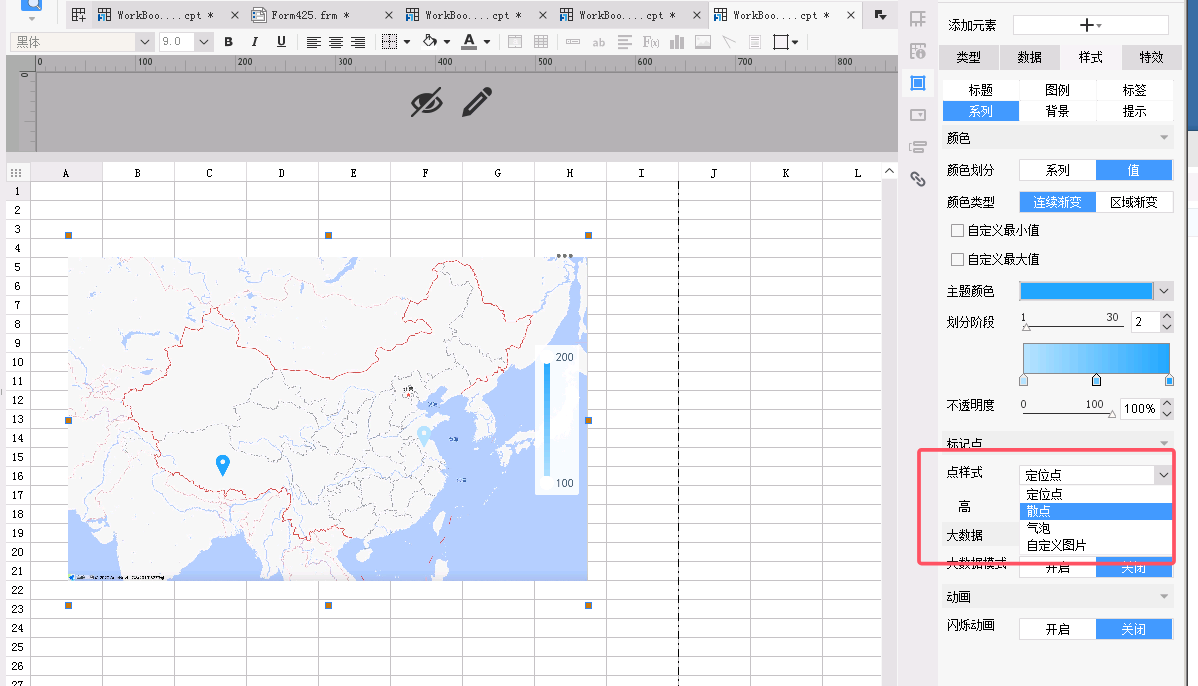Open the 点样式 combo box arrow
Screen dimensions: 1198x686
click(1164, 474)
